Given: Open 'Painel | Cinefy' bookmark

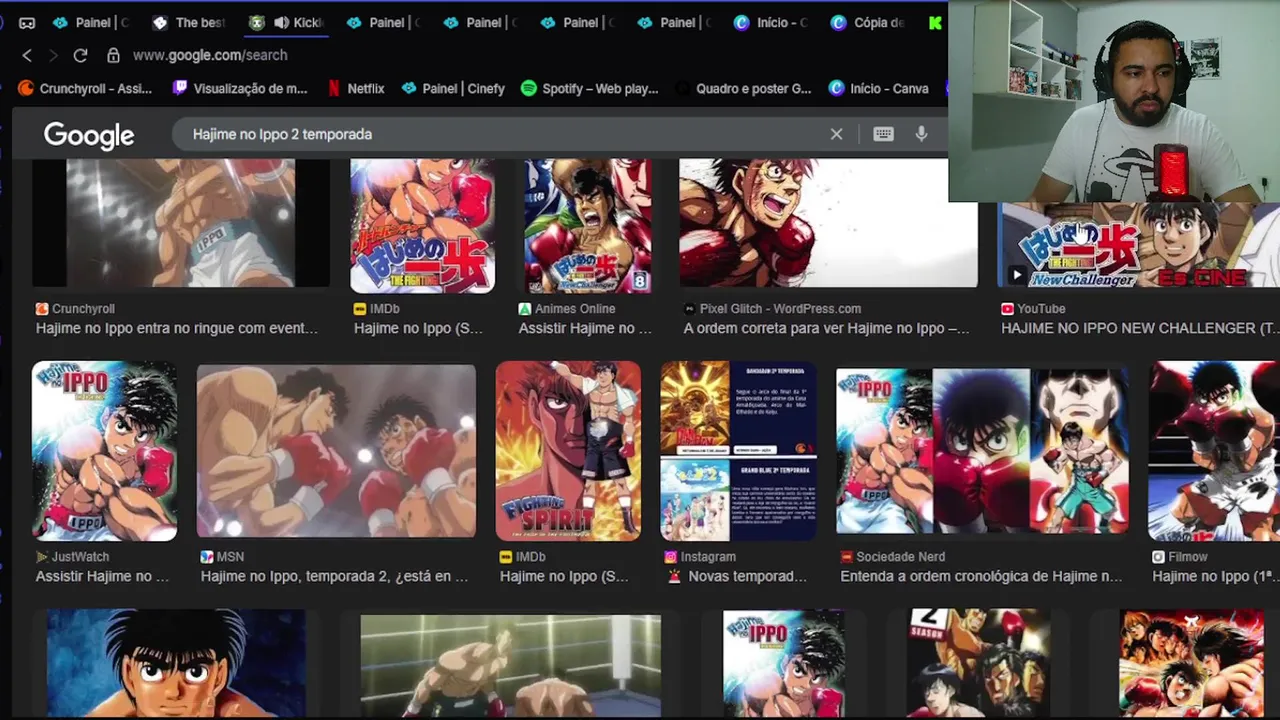Looking at the screenshot, I should [x=453, y=88].
